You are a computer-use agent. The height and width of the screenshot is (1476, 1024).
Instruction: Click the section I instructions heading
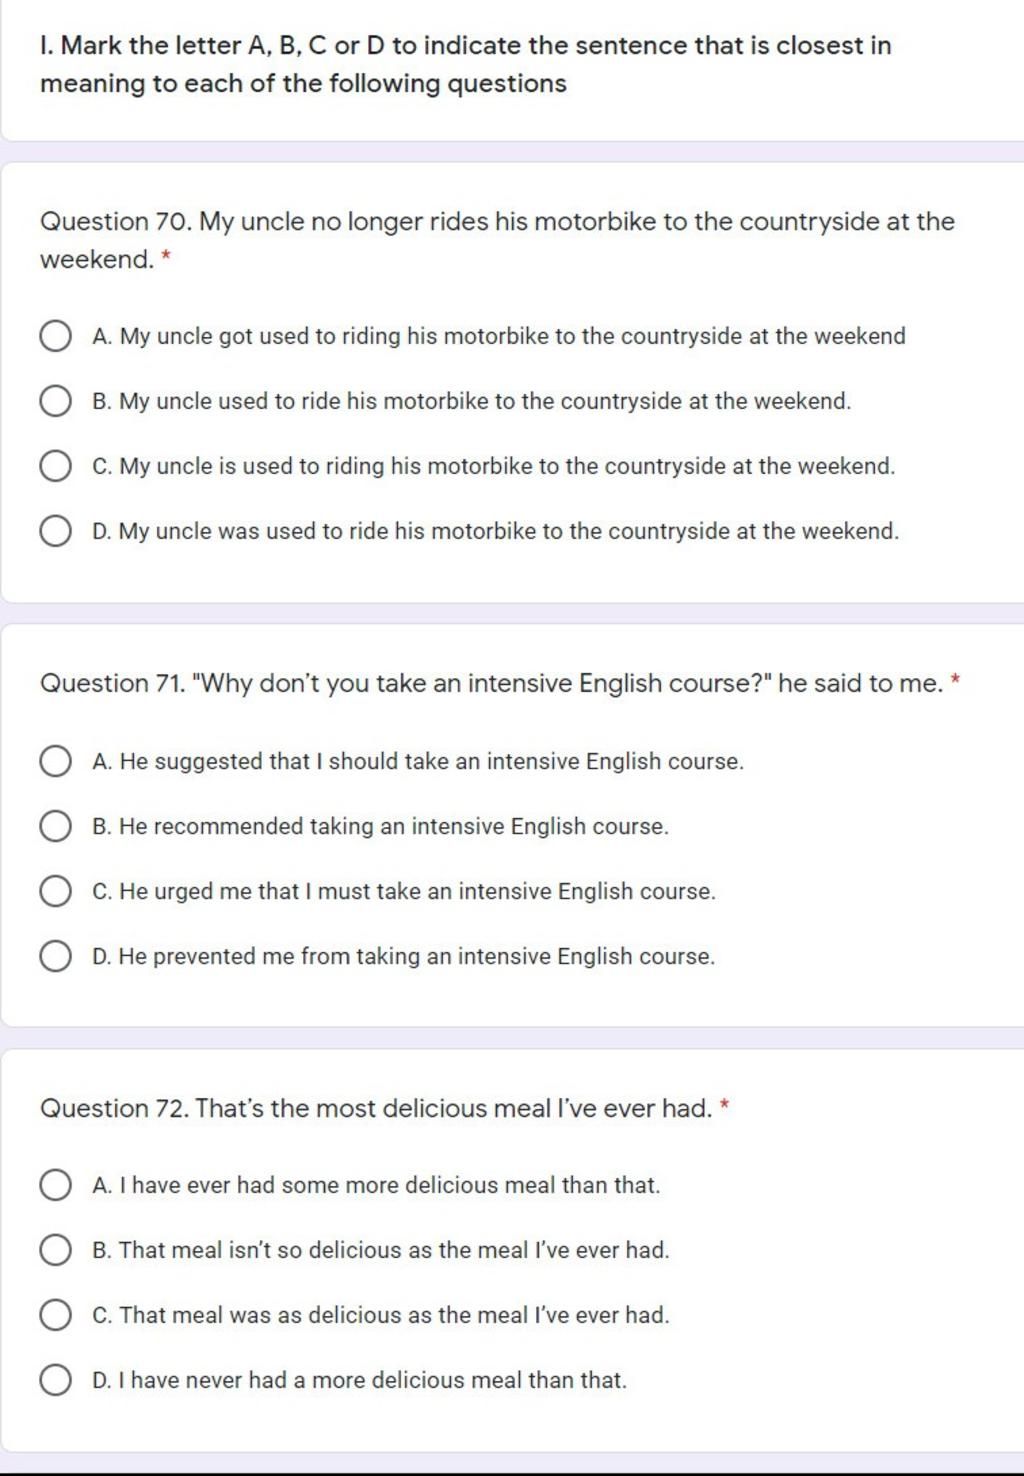(465, 64)
